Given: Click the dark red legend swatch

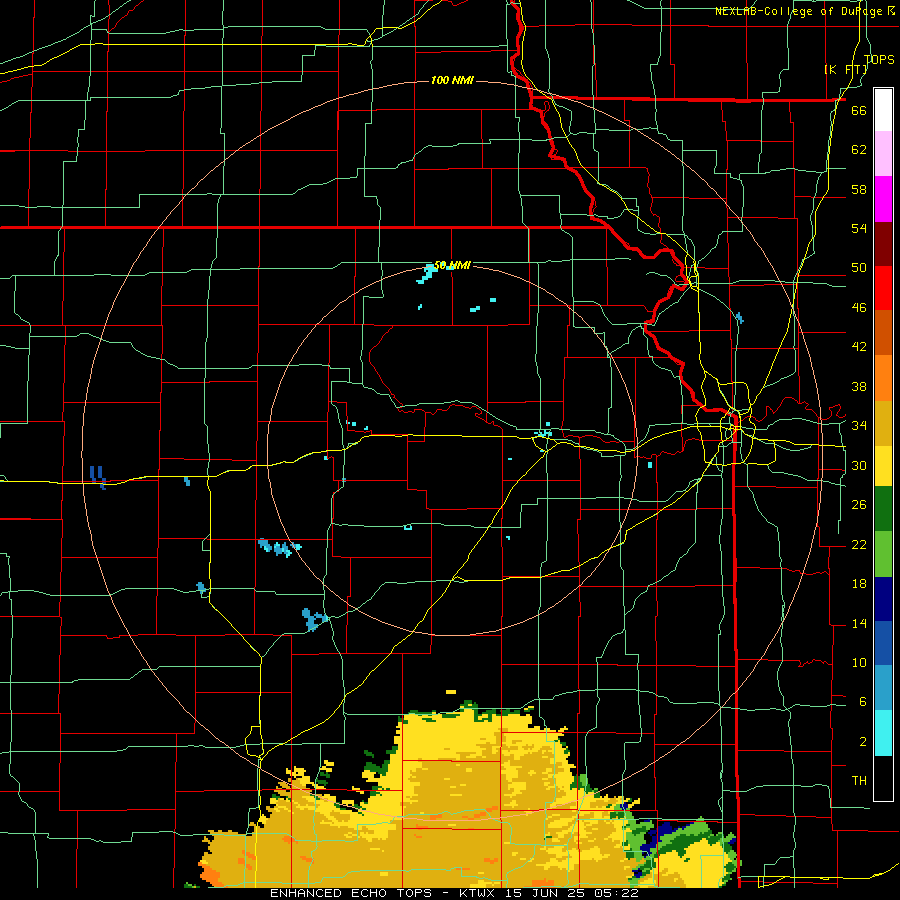Looking at the screenshot, I should pyautogui.click(x=883, y=244).
